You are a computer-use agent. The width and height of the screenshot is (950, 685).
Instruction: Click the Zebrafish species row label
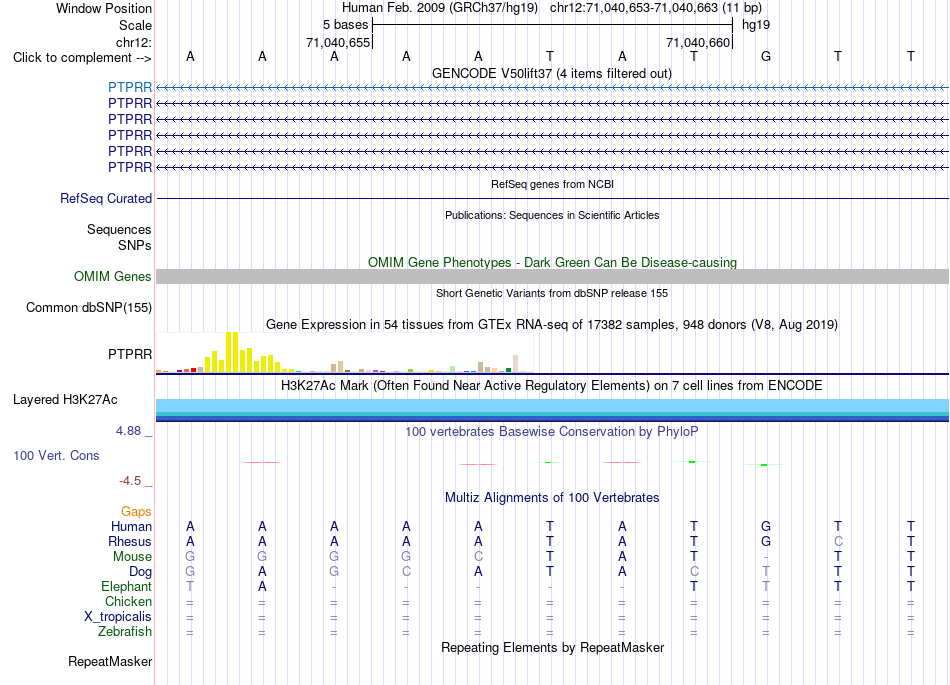click(125, 631)
